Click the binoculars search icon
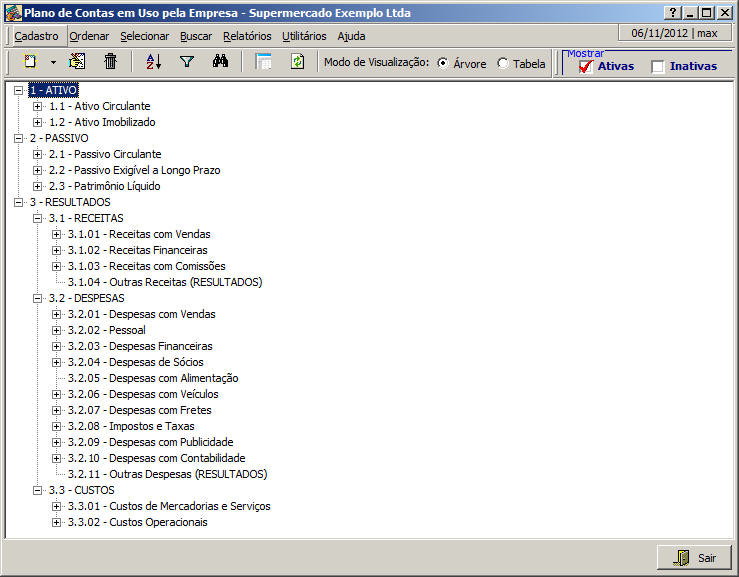The width and height of the screenshot is (739, 577). click(x=222, y=62)
